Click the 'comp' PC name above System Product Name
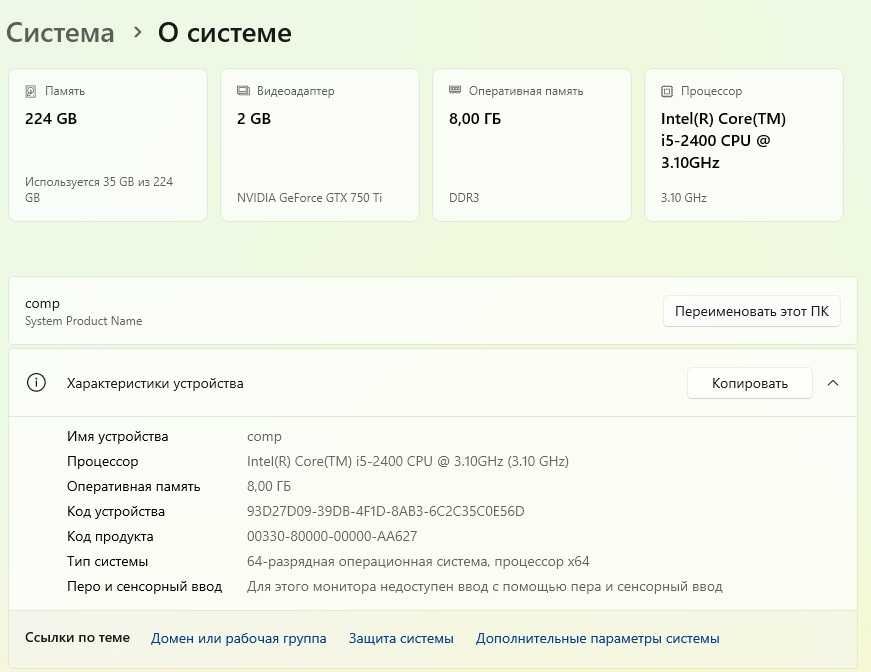 pos(42,304)
